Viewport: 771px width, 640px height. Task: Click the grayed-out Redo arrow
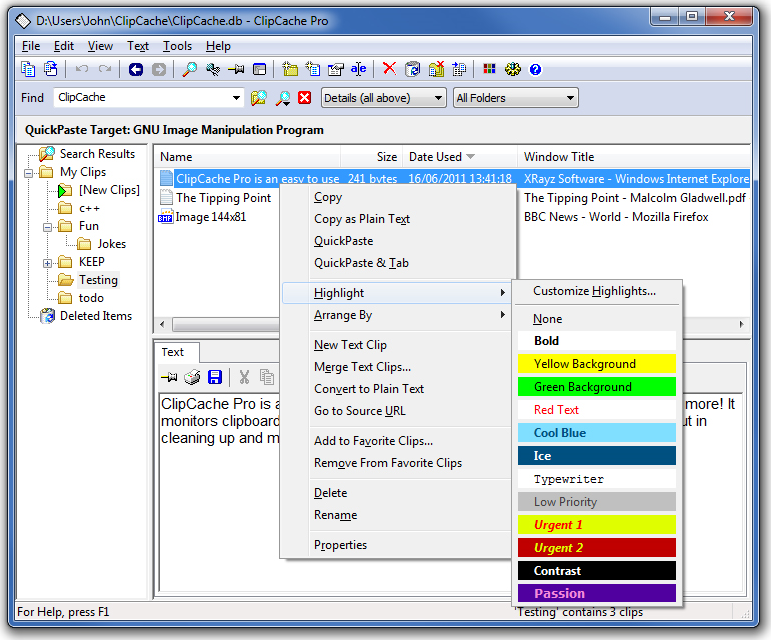point(104,69)
